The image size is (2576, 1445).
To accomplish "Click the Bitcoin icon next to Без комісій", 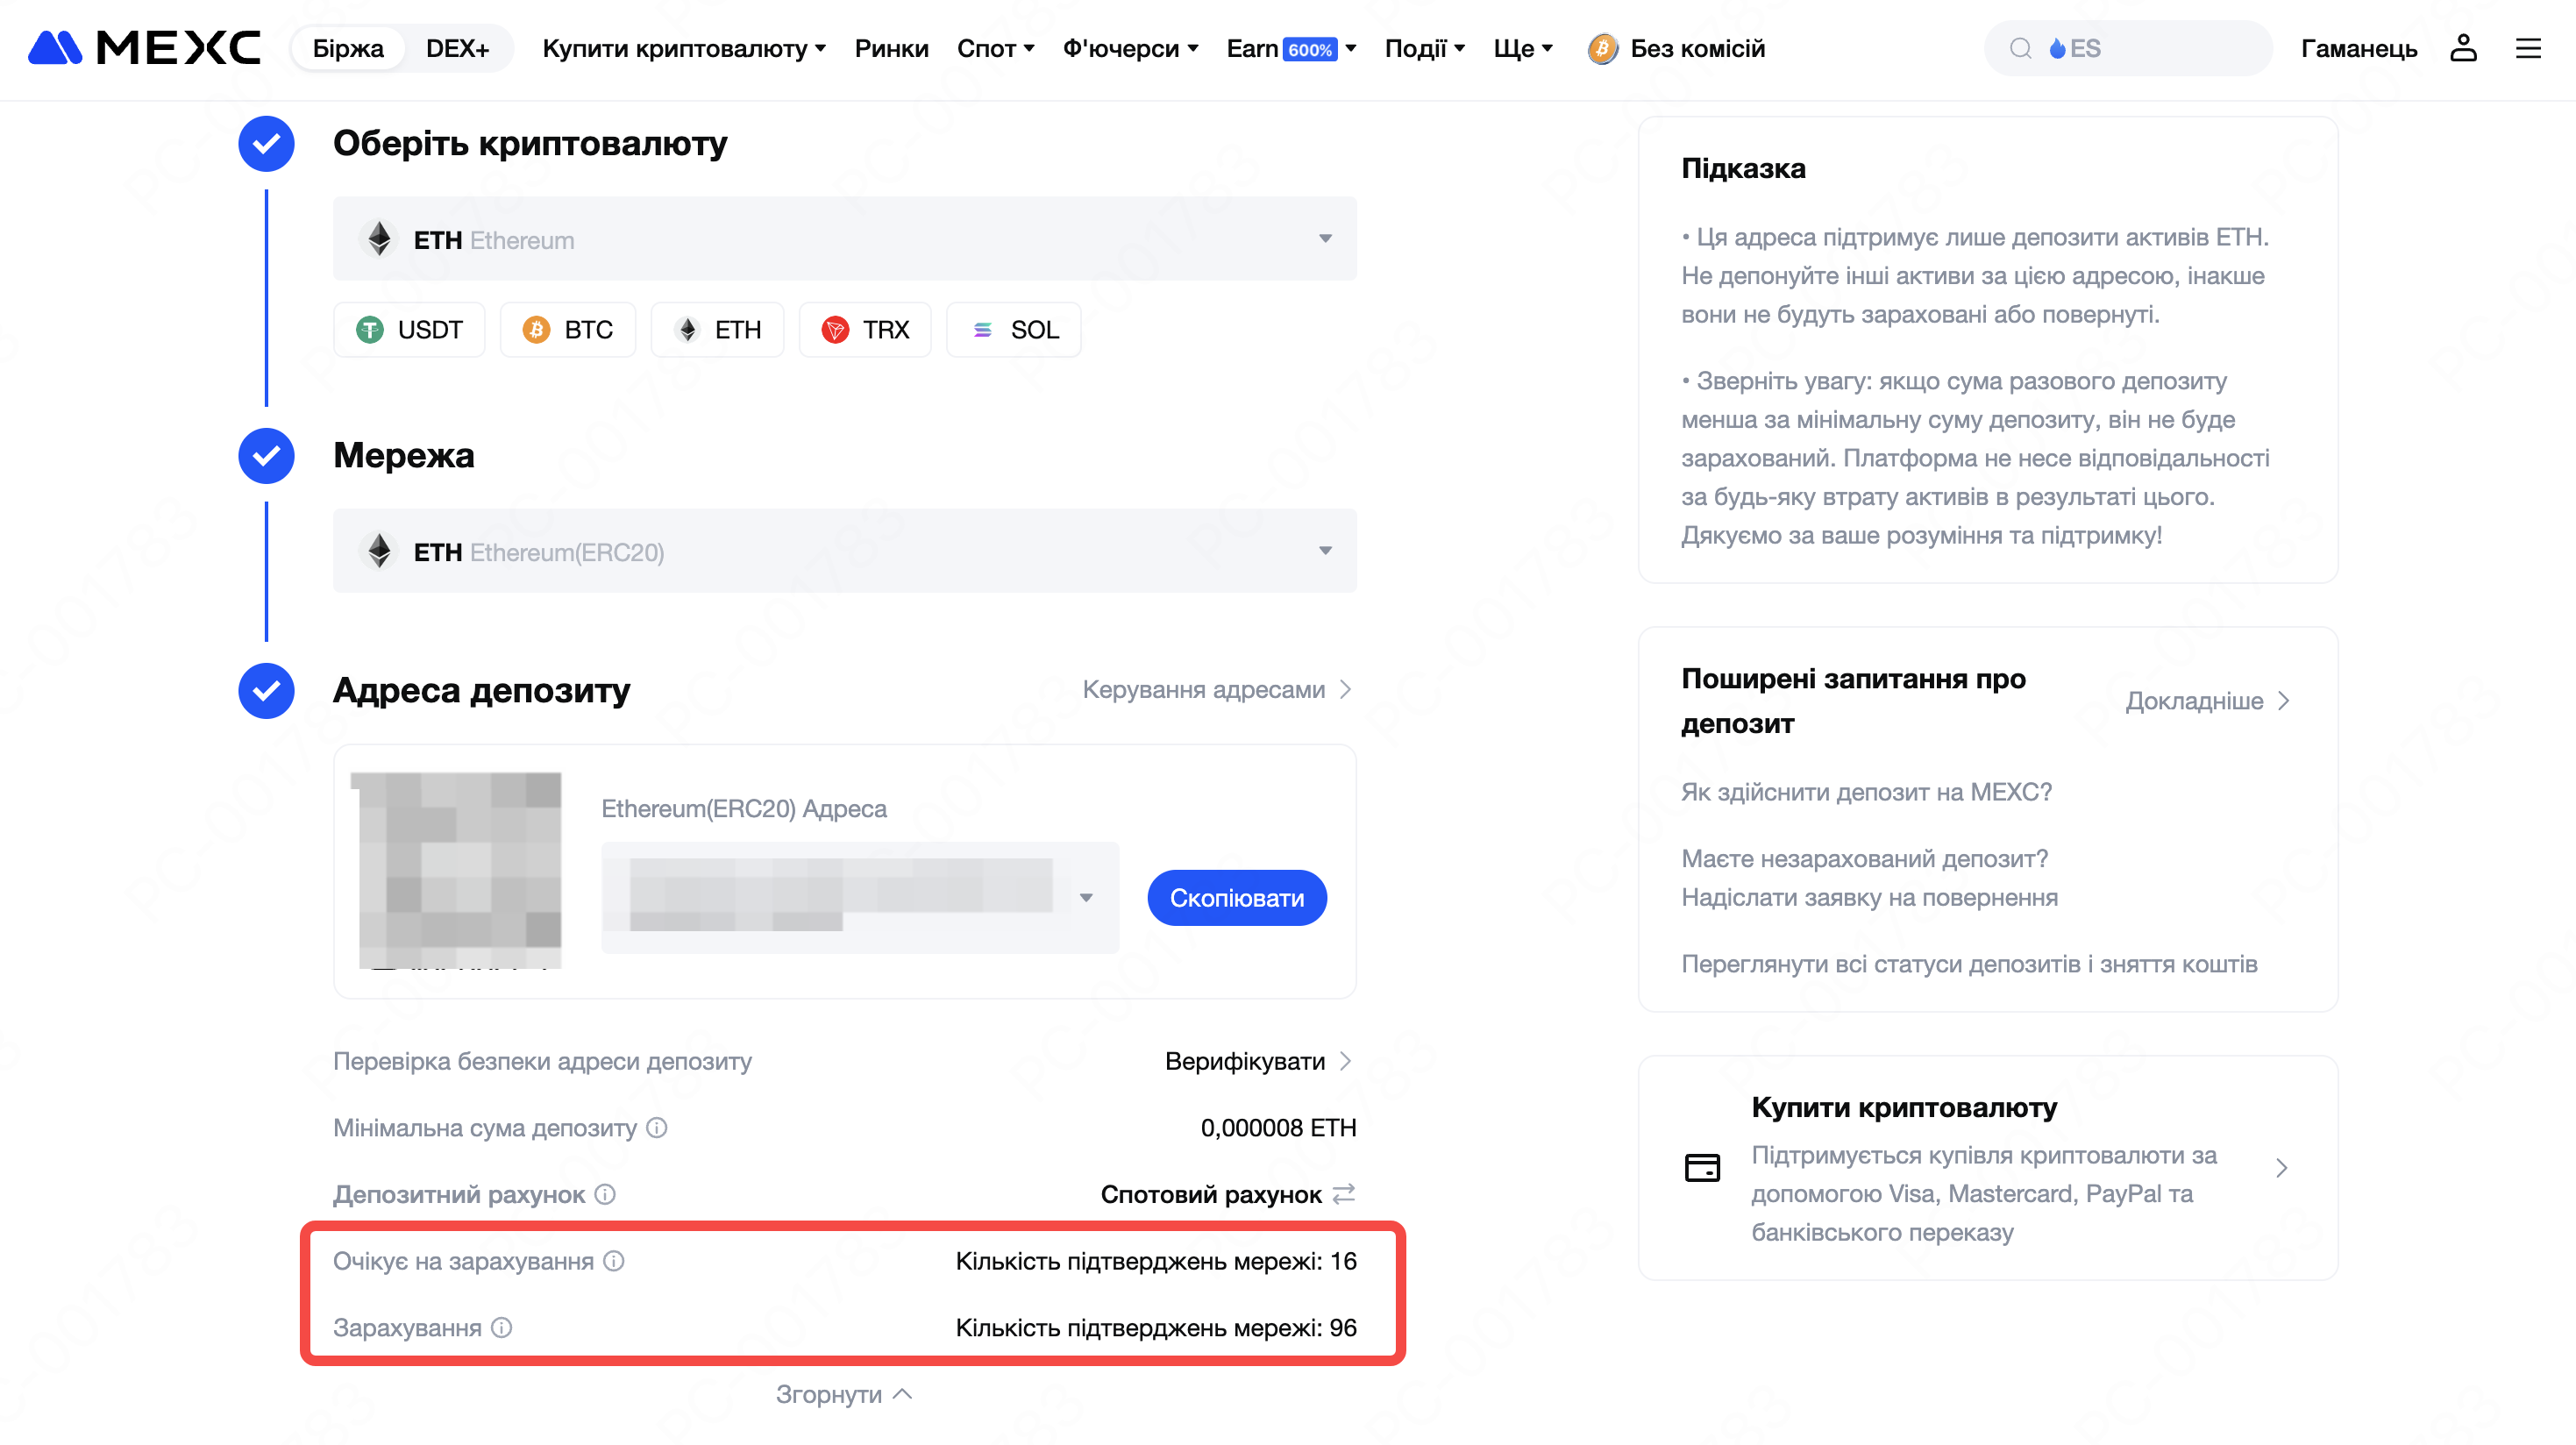I will point(1602,48).
